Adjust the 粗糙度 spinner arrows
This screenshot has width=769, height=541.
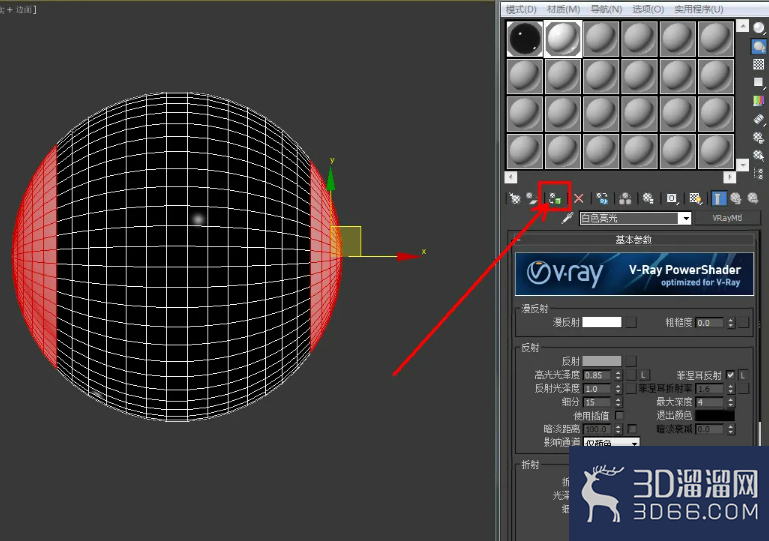tap(731, 323)
